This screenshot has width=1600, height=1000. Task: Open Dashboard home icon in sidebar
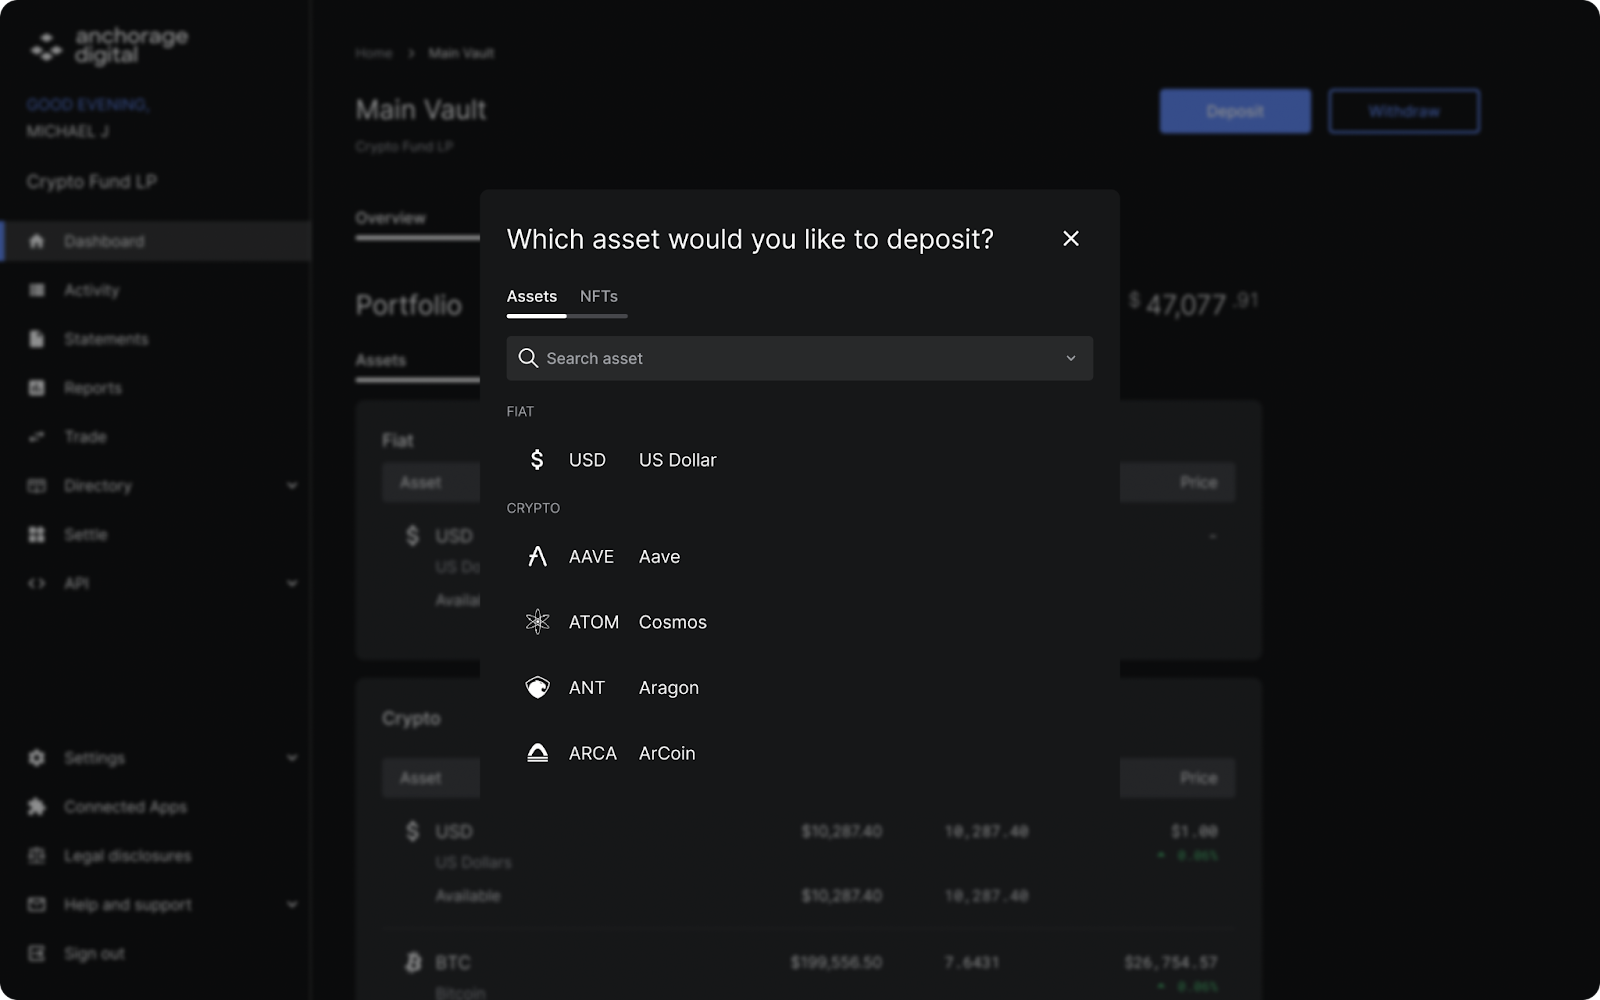coord(37,241)
